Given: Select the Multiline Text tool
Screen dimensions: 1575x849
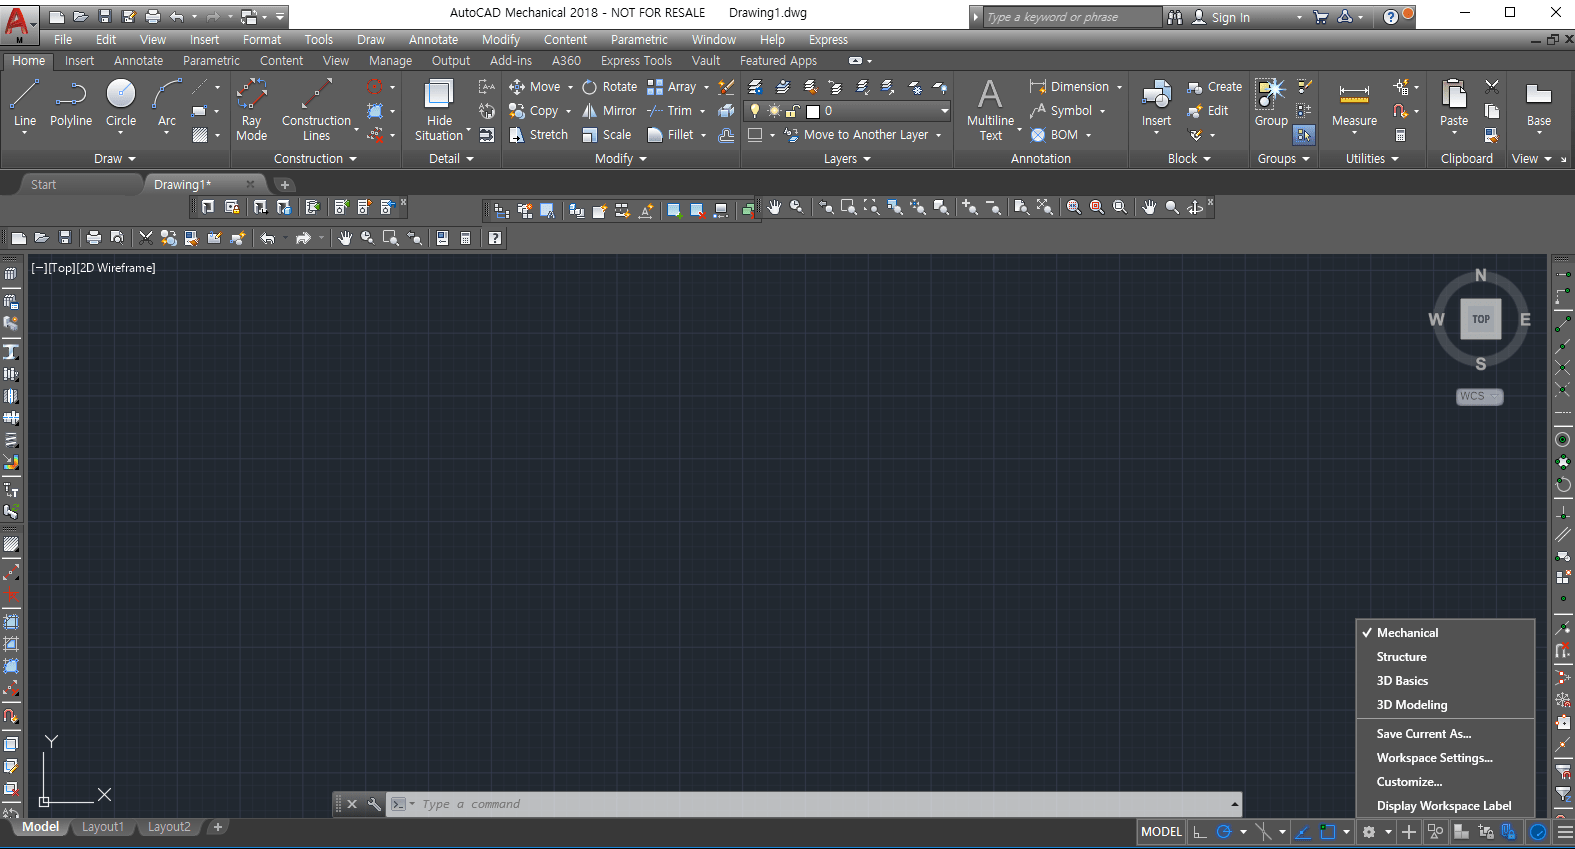Looking at the screenshot, I should [x=990, y=110].
